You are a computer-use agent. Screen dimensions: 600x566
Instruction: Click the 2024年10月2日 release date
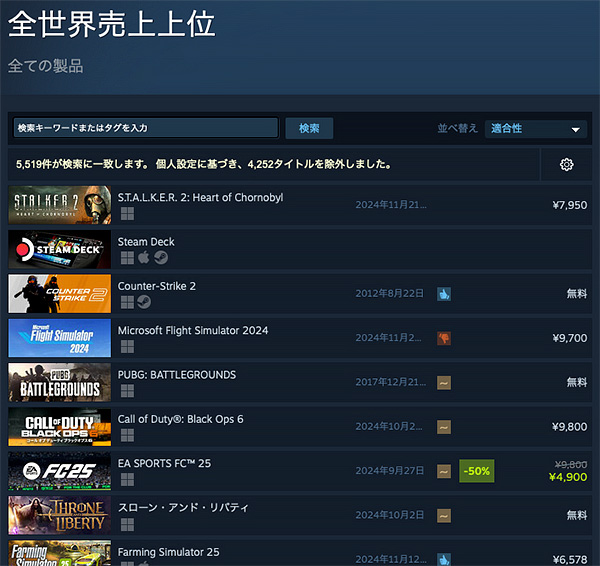pos(390,515)
